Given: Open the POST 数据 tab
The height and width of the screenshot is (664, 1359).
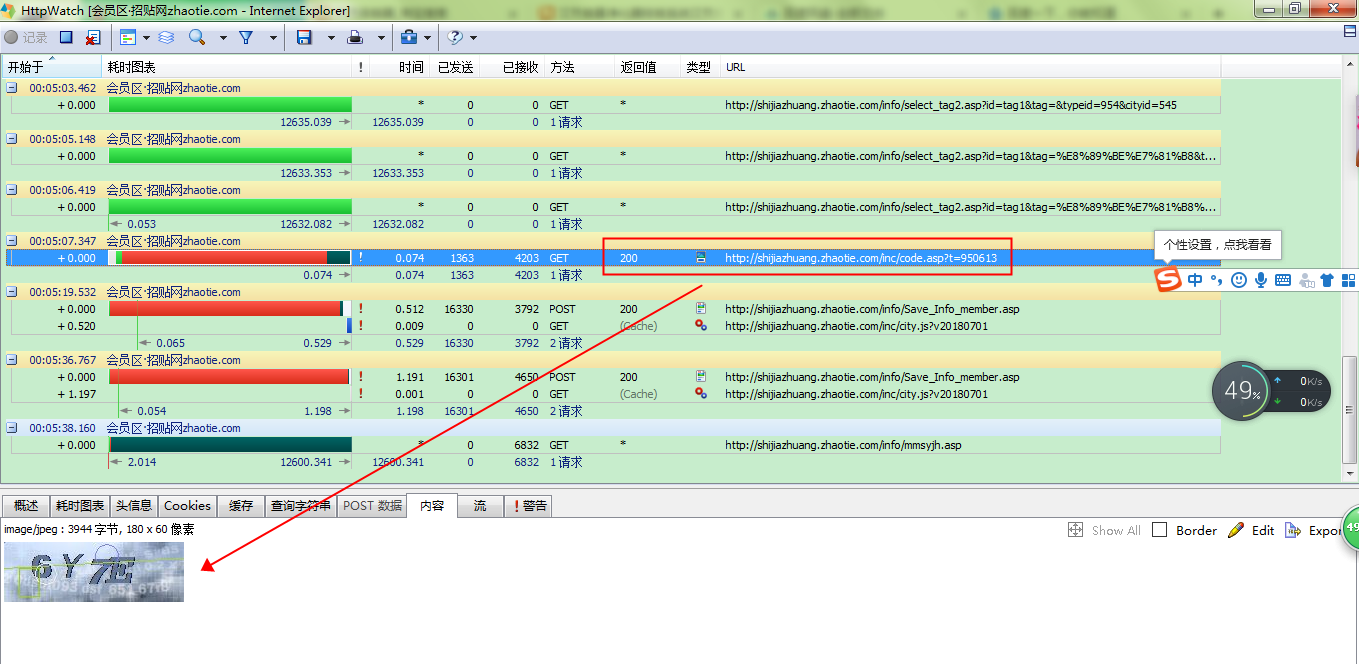Looking at the screenshot, I should [x=371, y=506].
